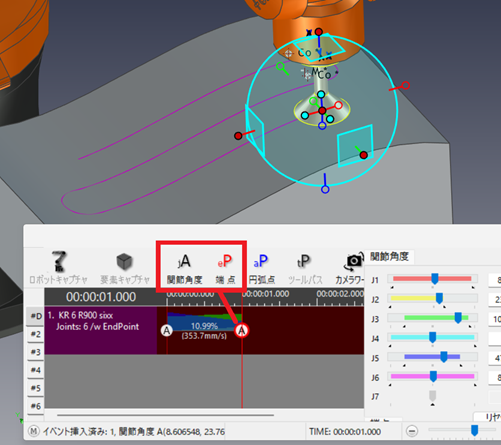Select the 関節角度 jA tool
Image resolution: width=501 pixels, height=445 pixels.
coord(184,269)
